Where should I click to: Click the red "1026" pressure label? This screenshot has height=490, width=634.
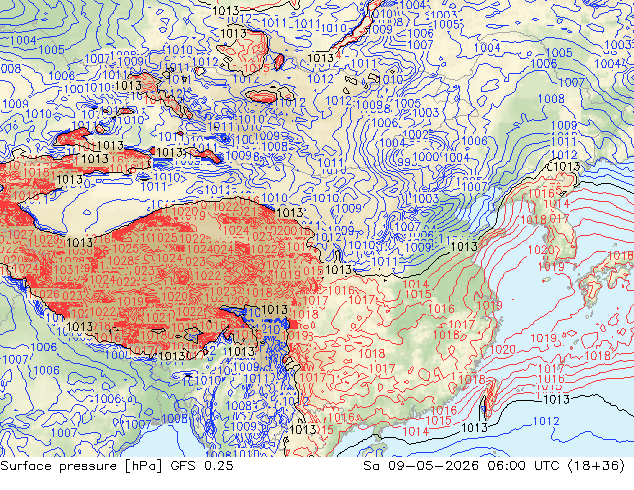click(46, 295)
